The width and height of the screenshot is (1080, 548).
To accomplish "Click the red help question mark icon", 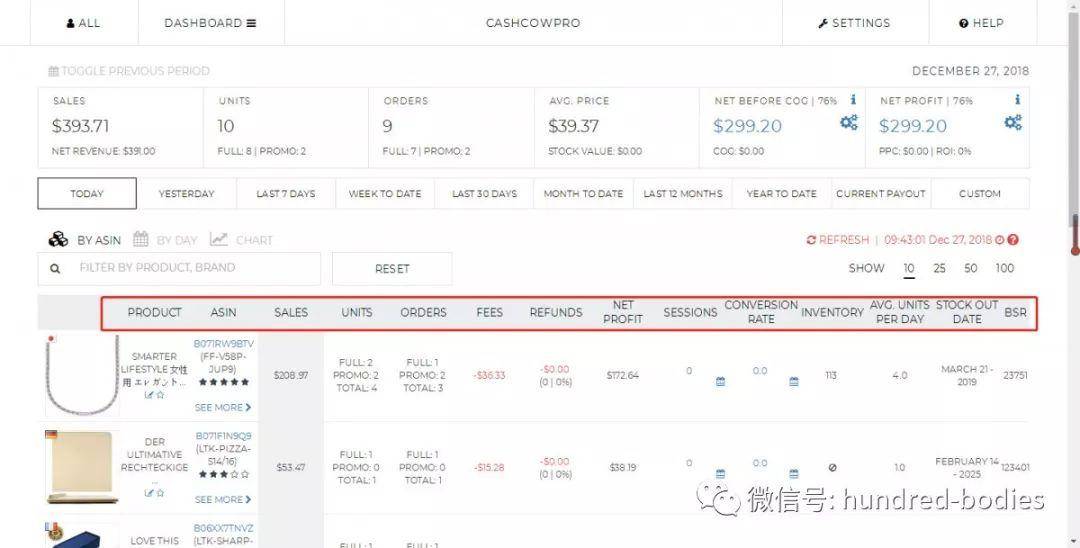I will [x=1013, y=240].
